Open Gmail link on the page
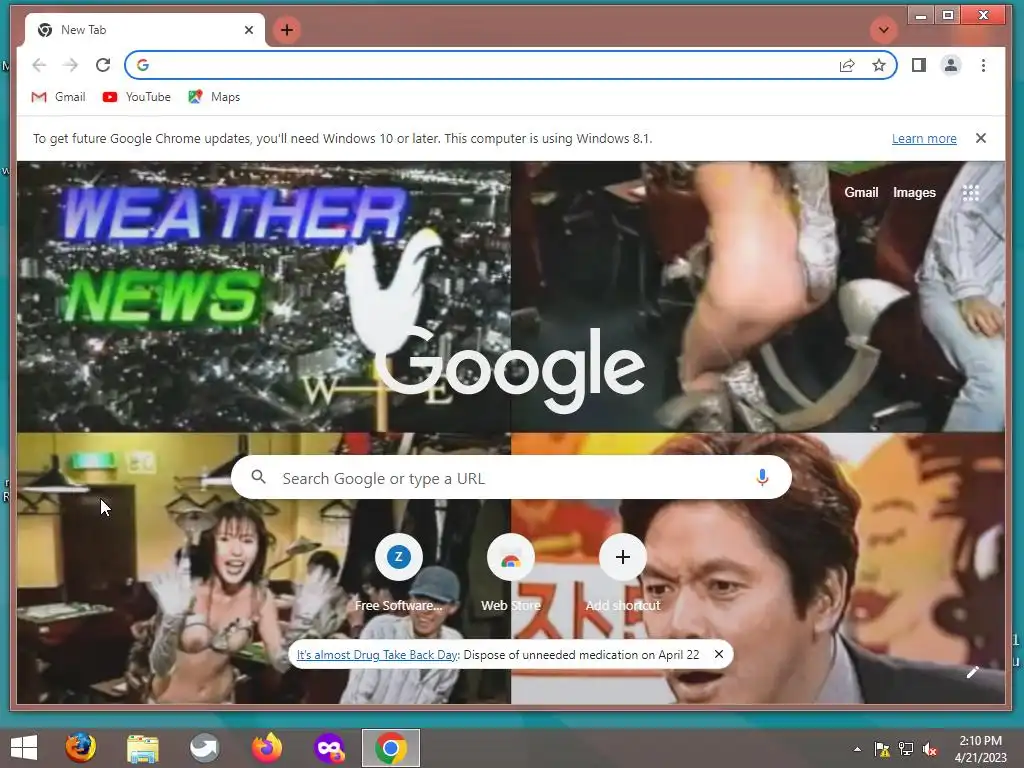Screen dimensions: 1024x768 tap(861, 193)
